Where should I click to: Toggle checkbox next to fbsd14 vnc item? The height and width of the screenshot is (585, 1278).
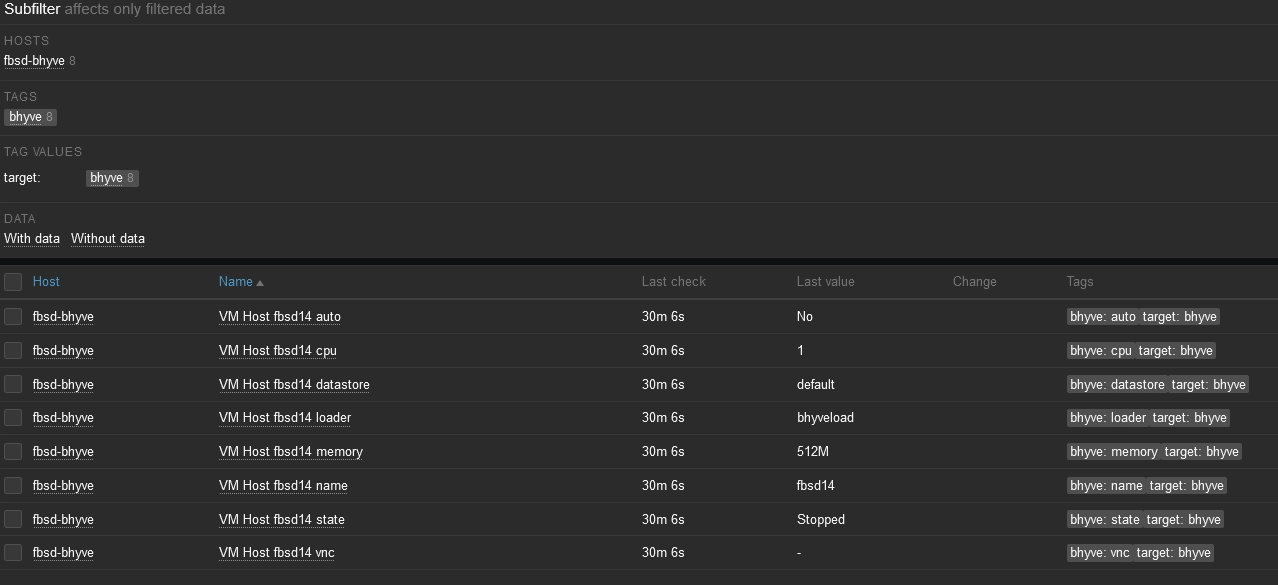tap(13, 552)
